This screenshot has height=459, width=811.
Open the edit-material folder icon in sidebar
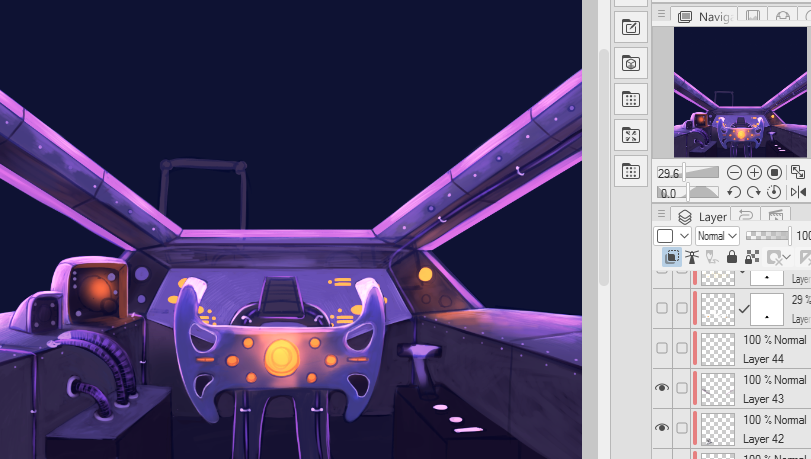point(630,27)
